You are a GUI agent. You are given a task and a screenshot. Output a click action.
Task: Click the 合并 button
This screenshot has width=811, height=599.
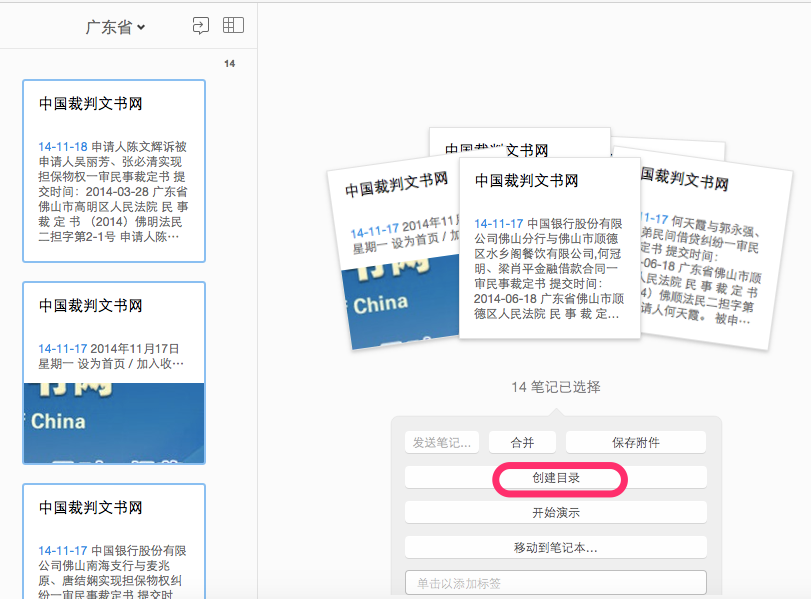coord(522,442)
